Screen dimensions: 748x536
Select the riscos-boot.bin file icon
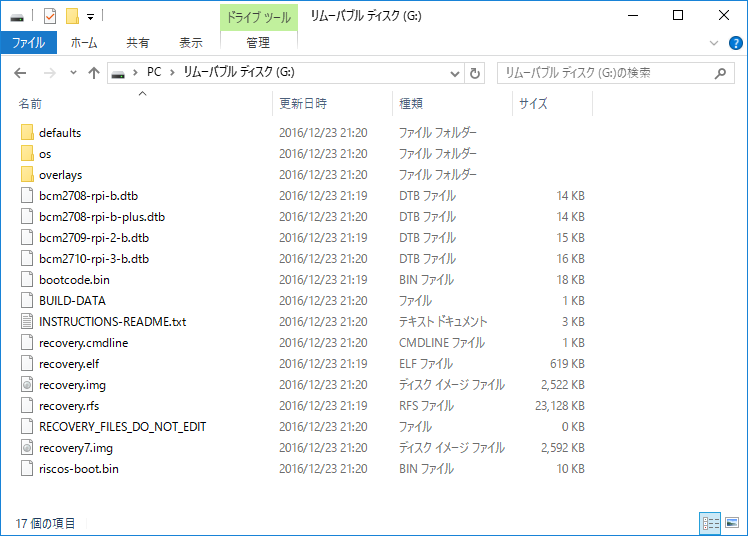click(27, 468)
